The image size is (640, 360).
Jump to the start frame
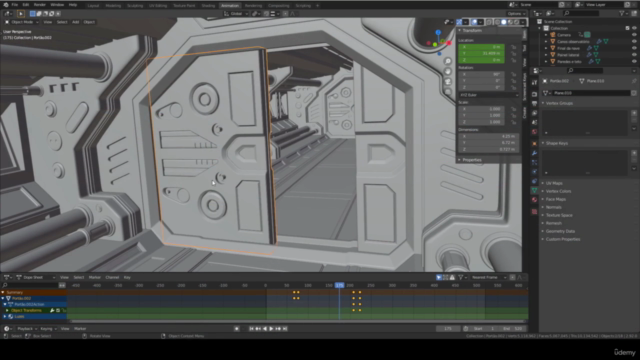point(251,329)
